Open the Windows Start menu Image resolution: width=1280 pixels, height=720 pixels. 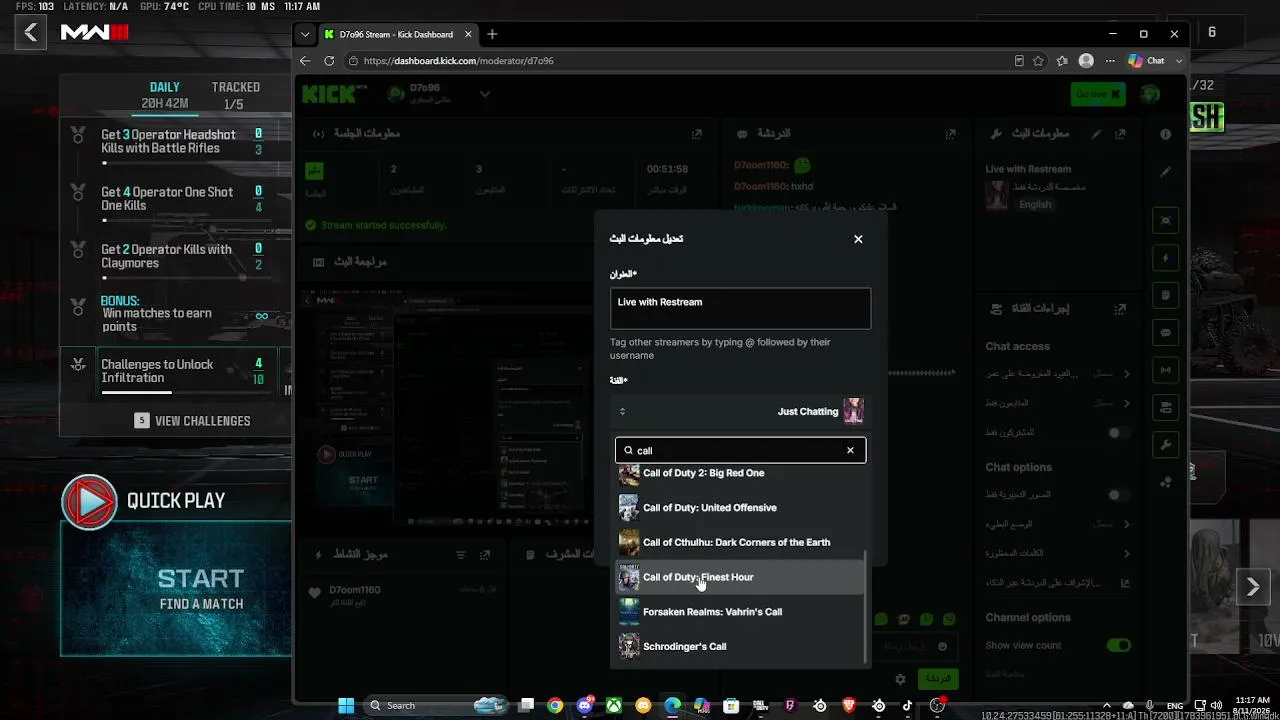(x=346, y=705)
